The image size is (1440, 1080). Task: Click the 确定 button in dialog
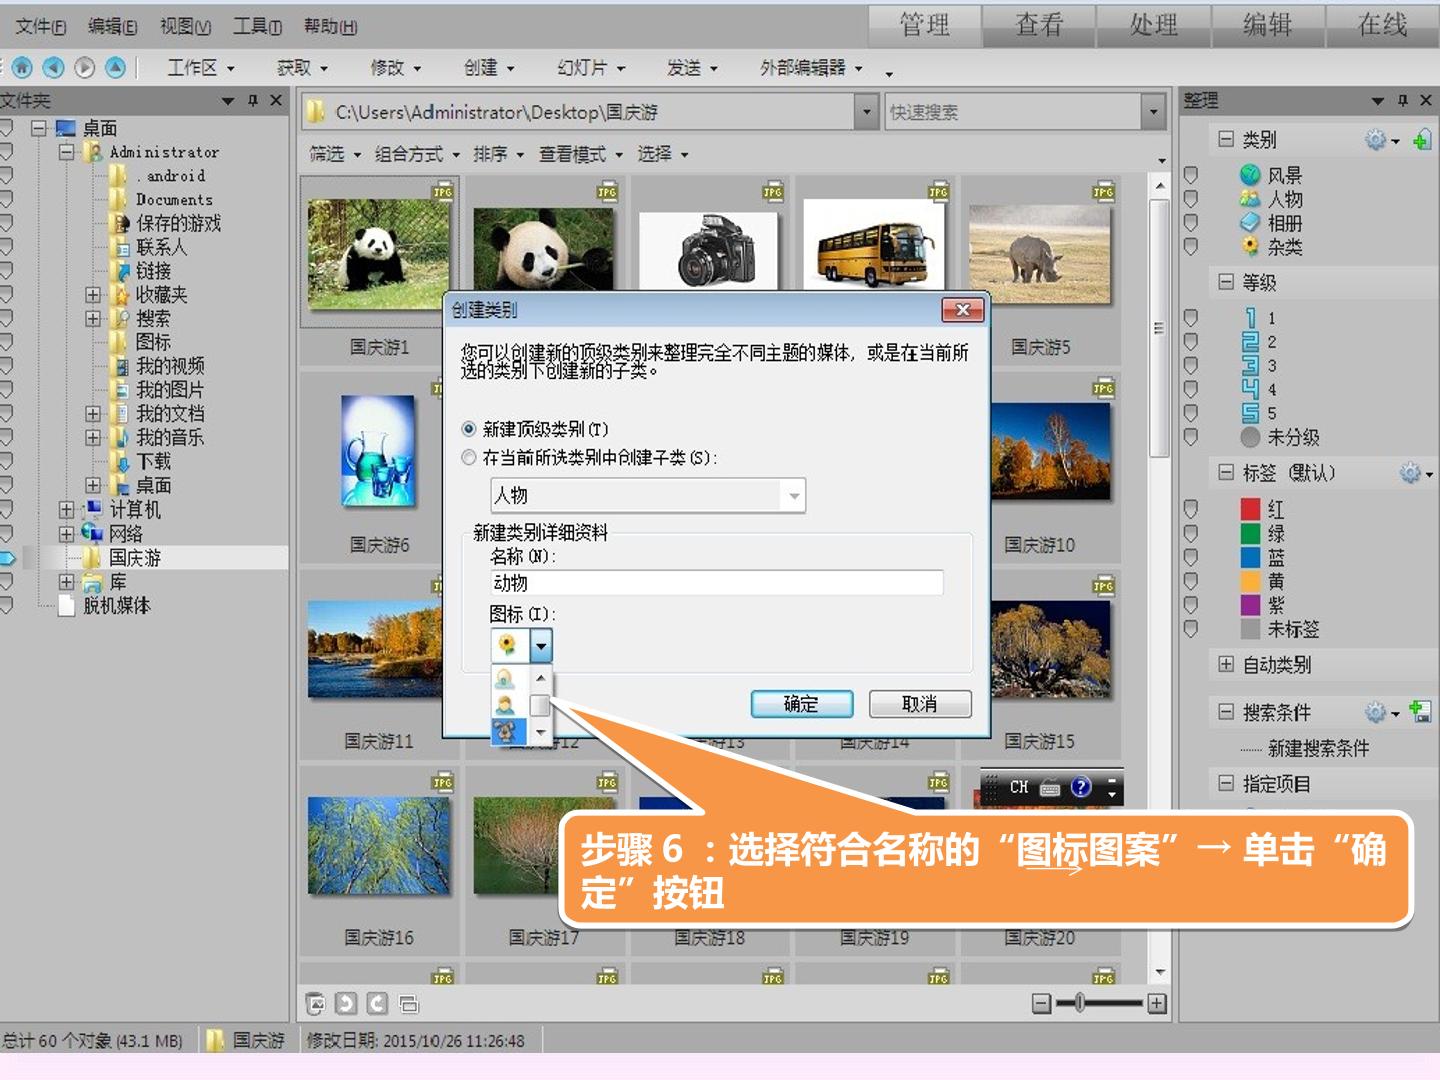802,704
